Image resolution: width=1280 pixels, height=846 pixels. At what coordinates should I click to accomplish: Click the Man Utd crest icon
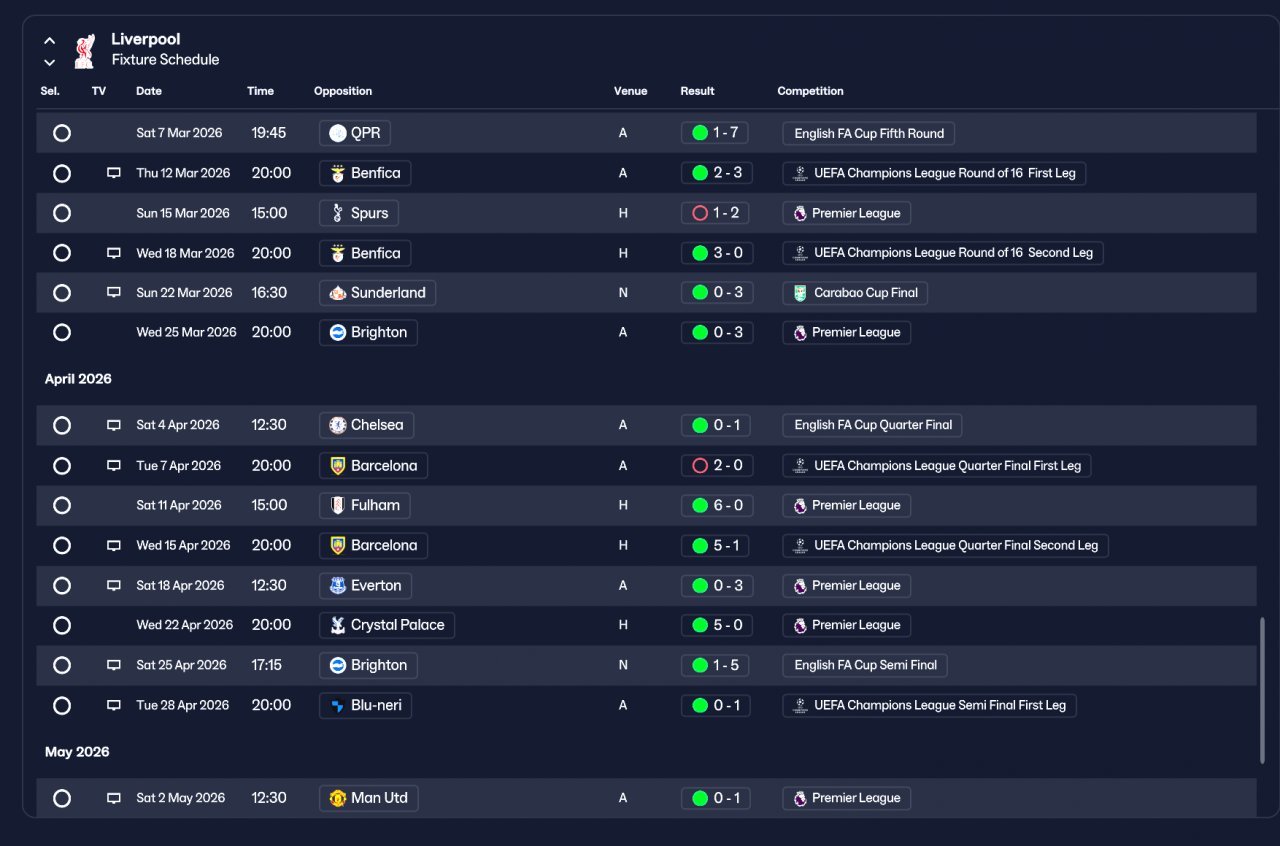tap(337, 798)
